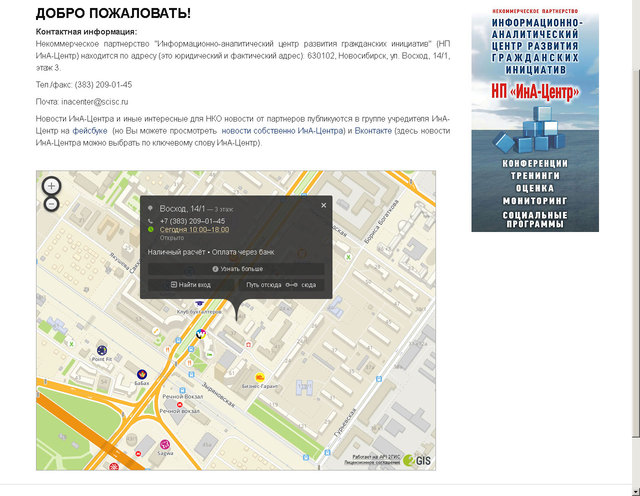Click the Найти вход button
Image resolution: width=640 pixels, height=496 pixels.
191,285
